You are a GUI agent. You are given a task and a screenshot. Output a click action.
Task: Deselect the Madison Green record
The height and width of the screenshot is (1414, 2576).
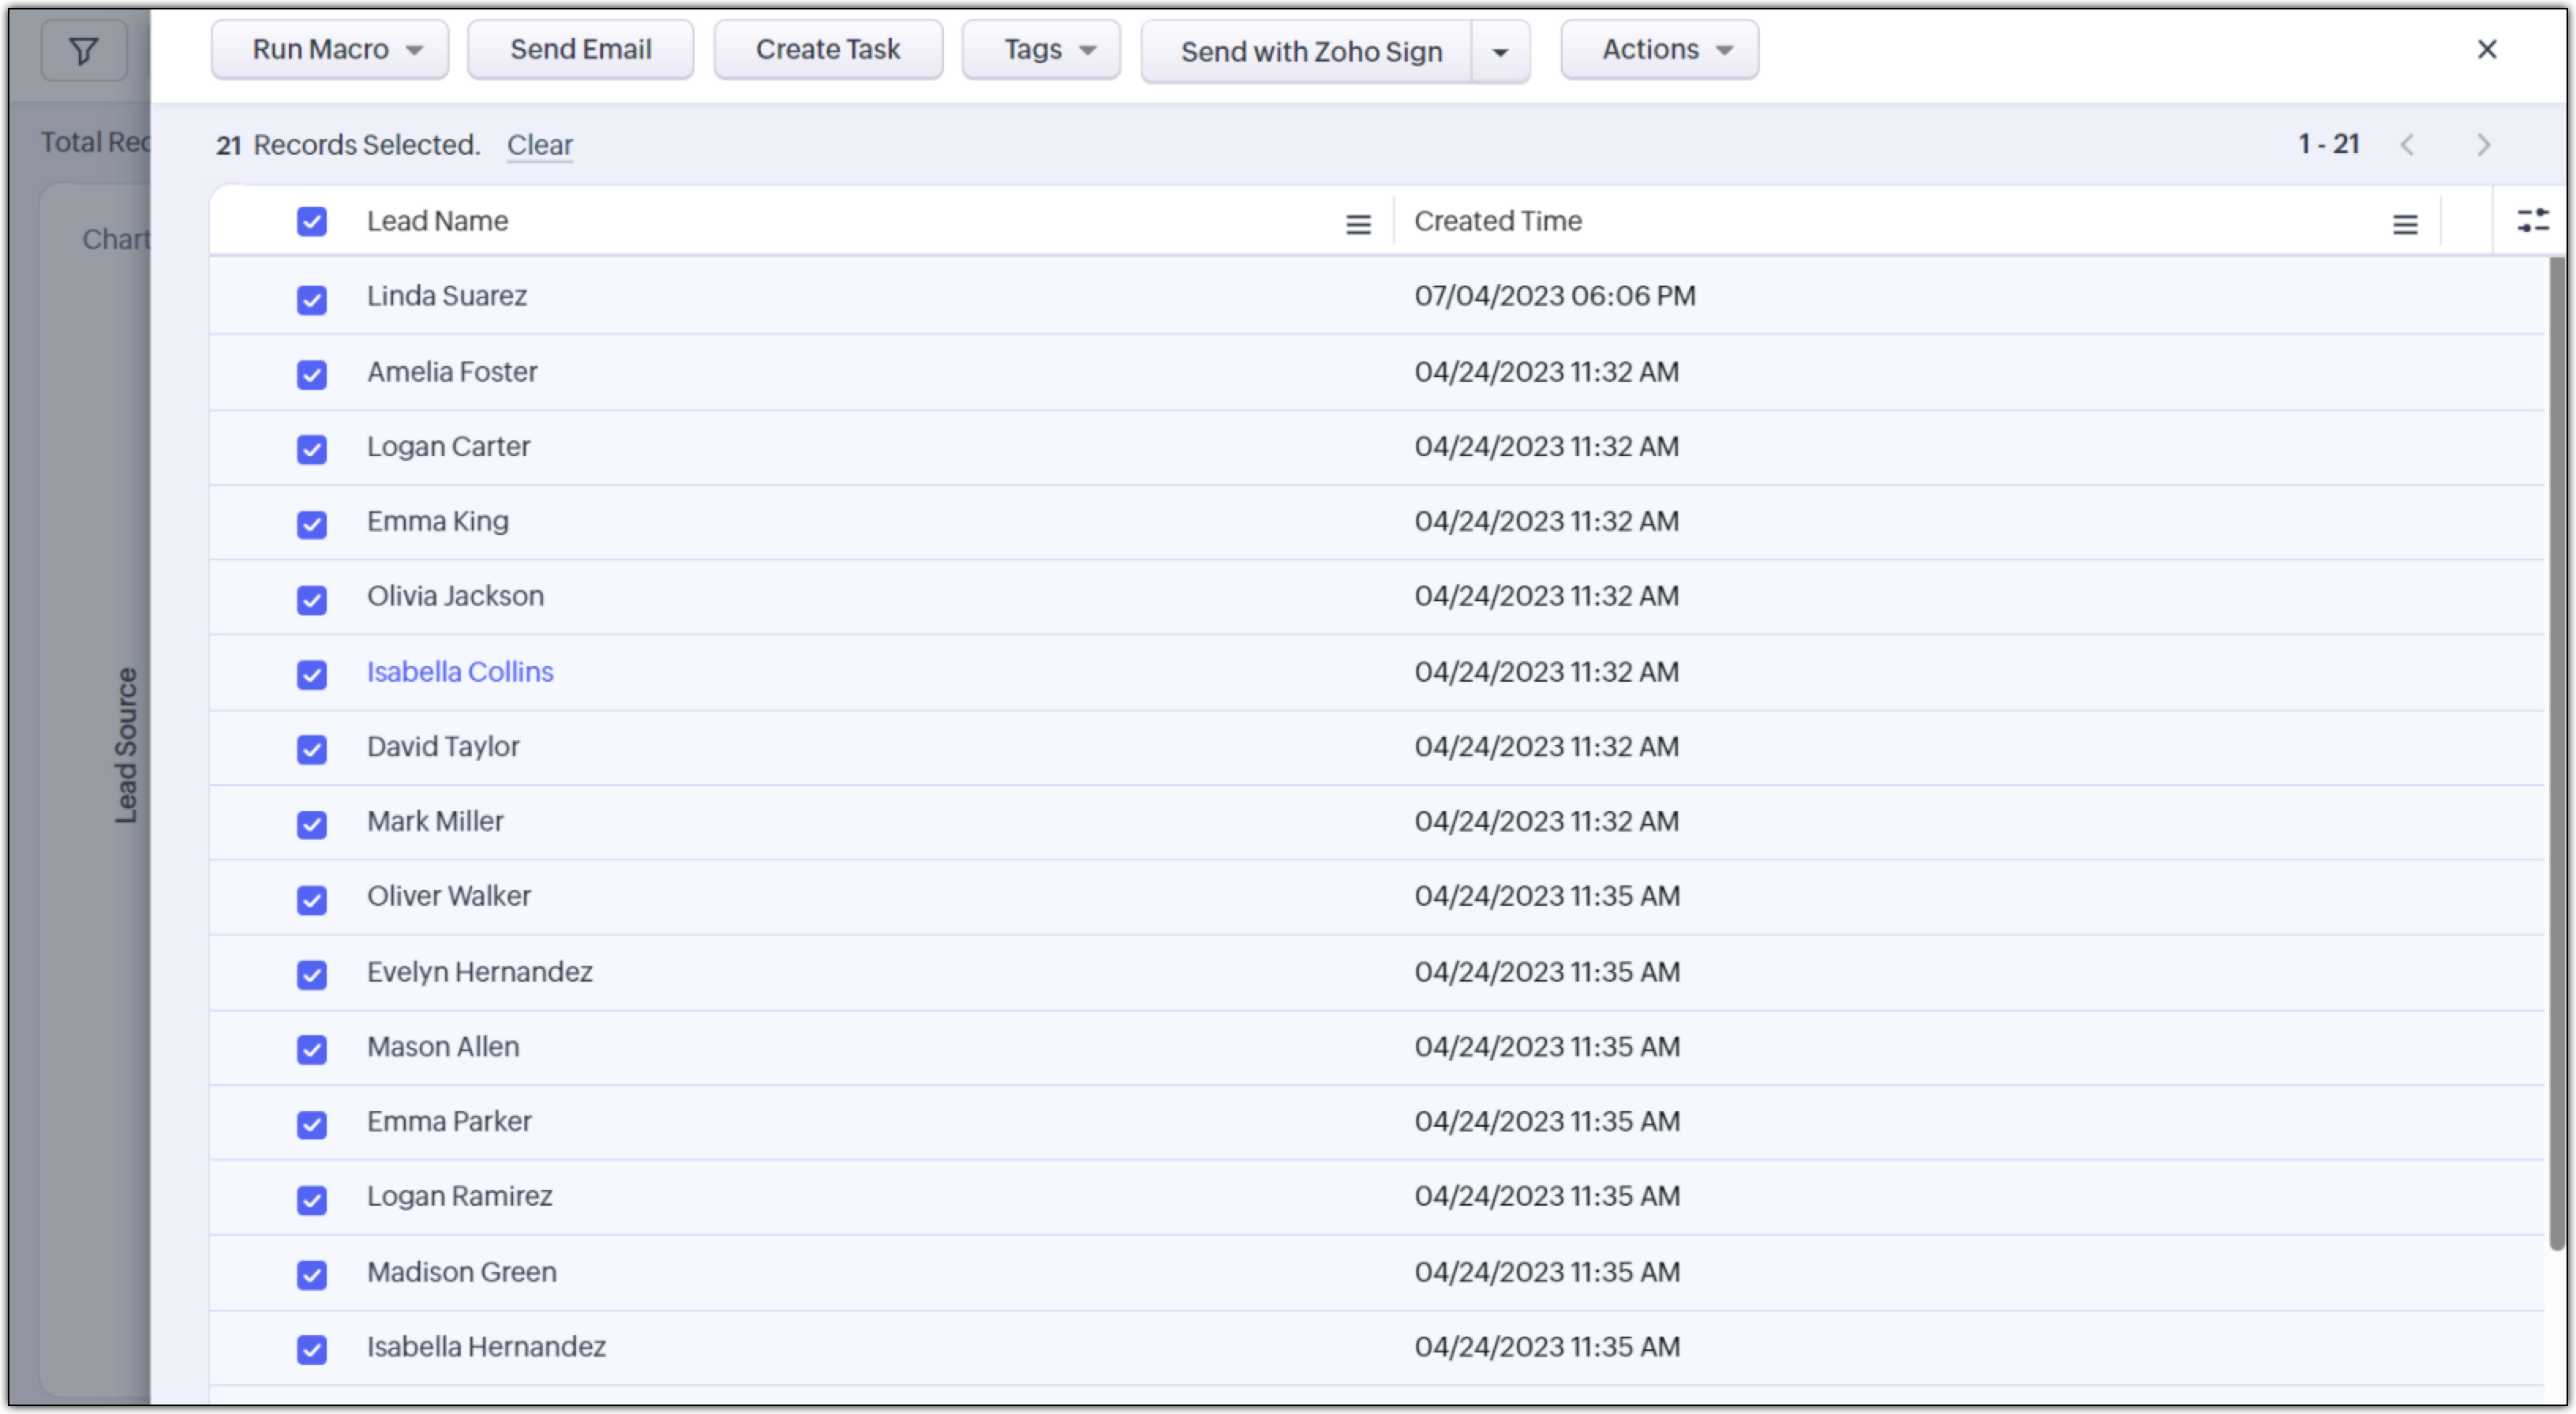coord(311,1274)
